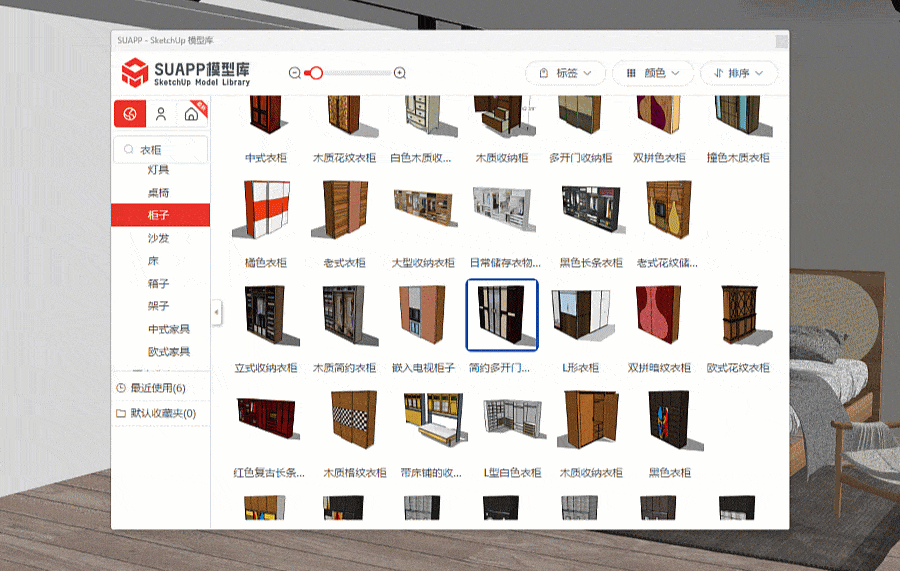This screenshot has height=571, width=900.
Task: Select the 红色复古长条... model thumbnail
Action: [x=267, y=418]
